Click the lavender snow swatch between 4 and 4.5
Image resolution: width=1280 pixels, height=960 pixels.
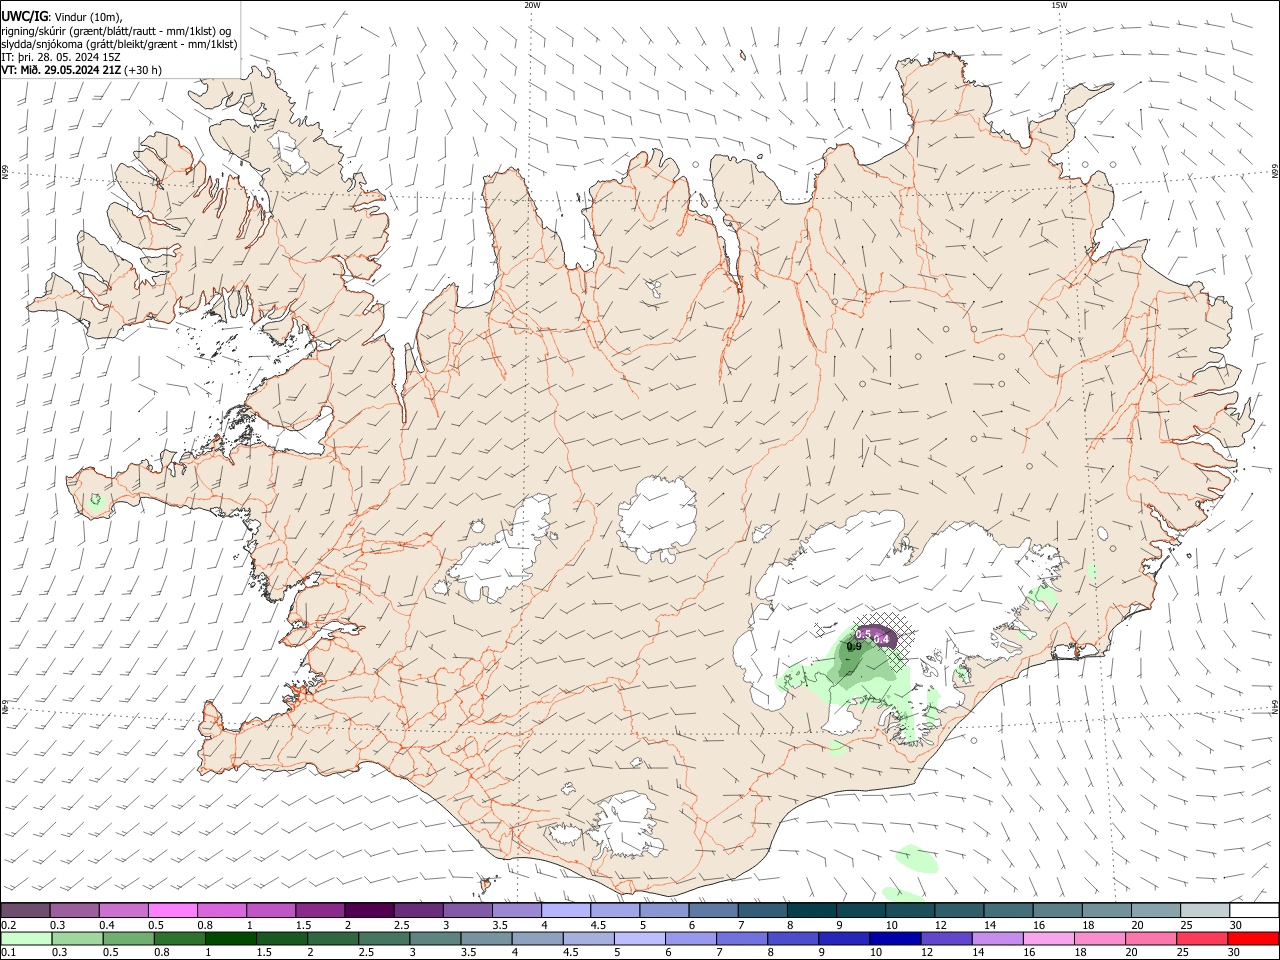pos(566,910)
